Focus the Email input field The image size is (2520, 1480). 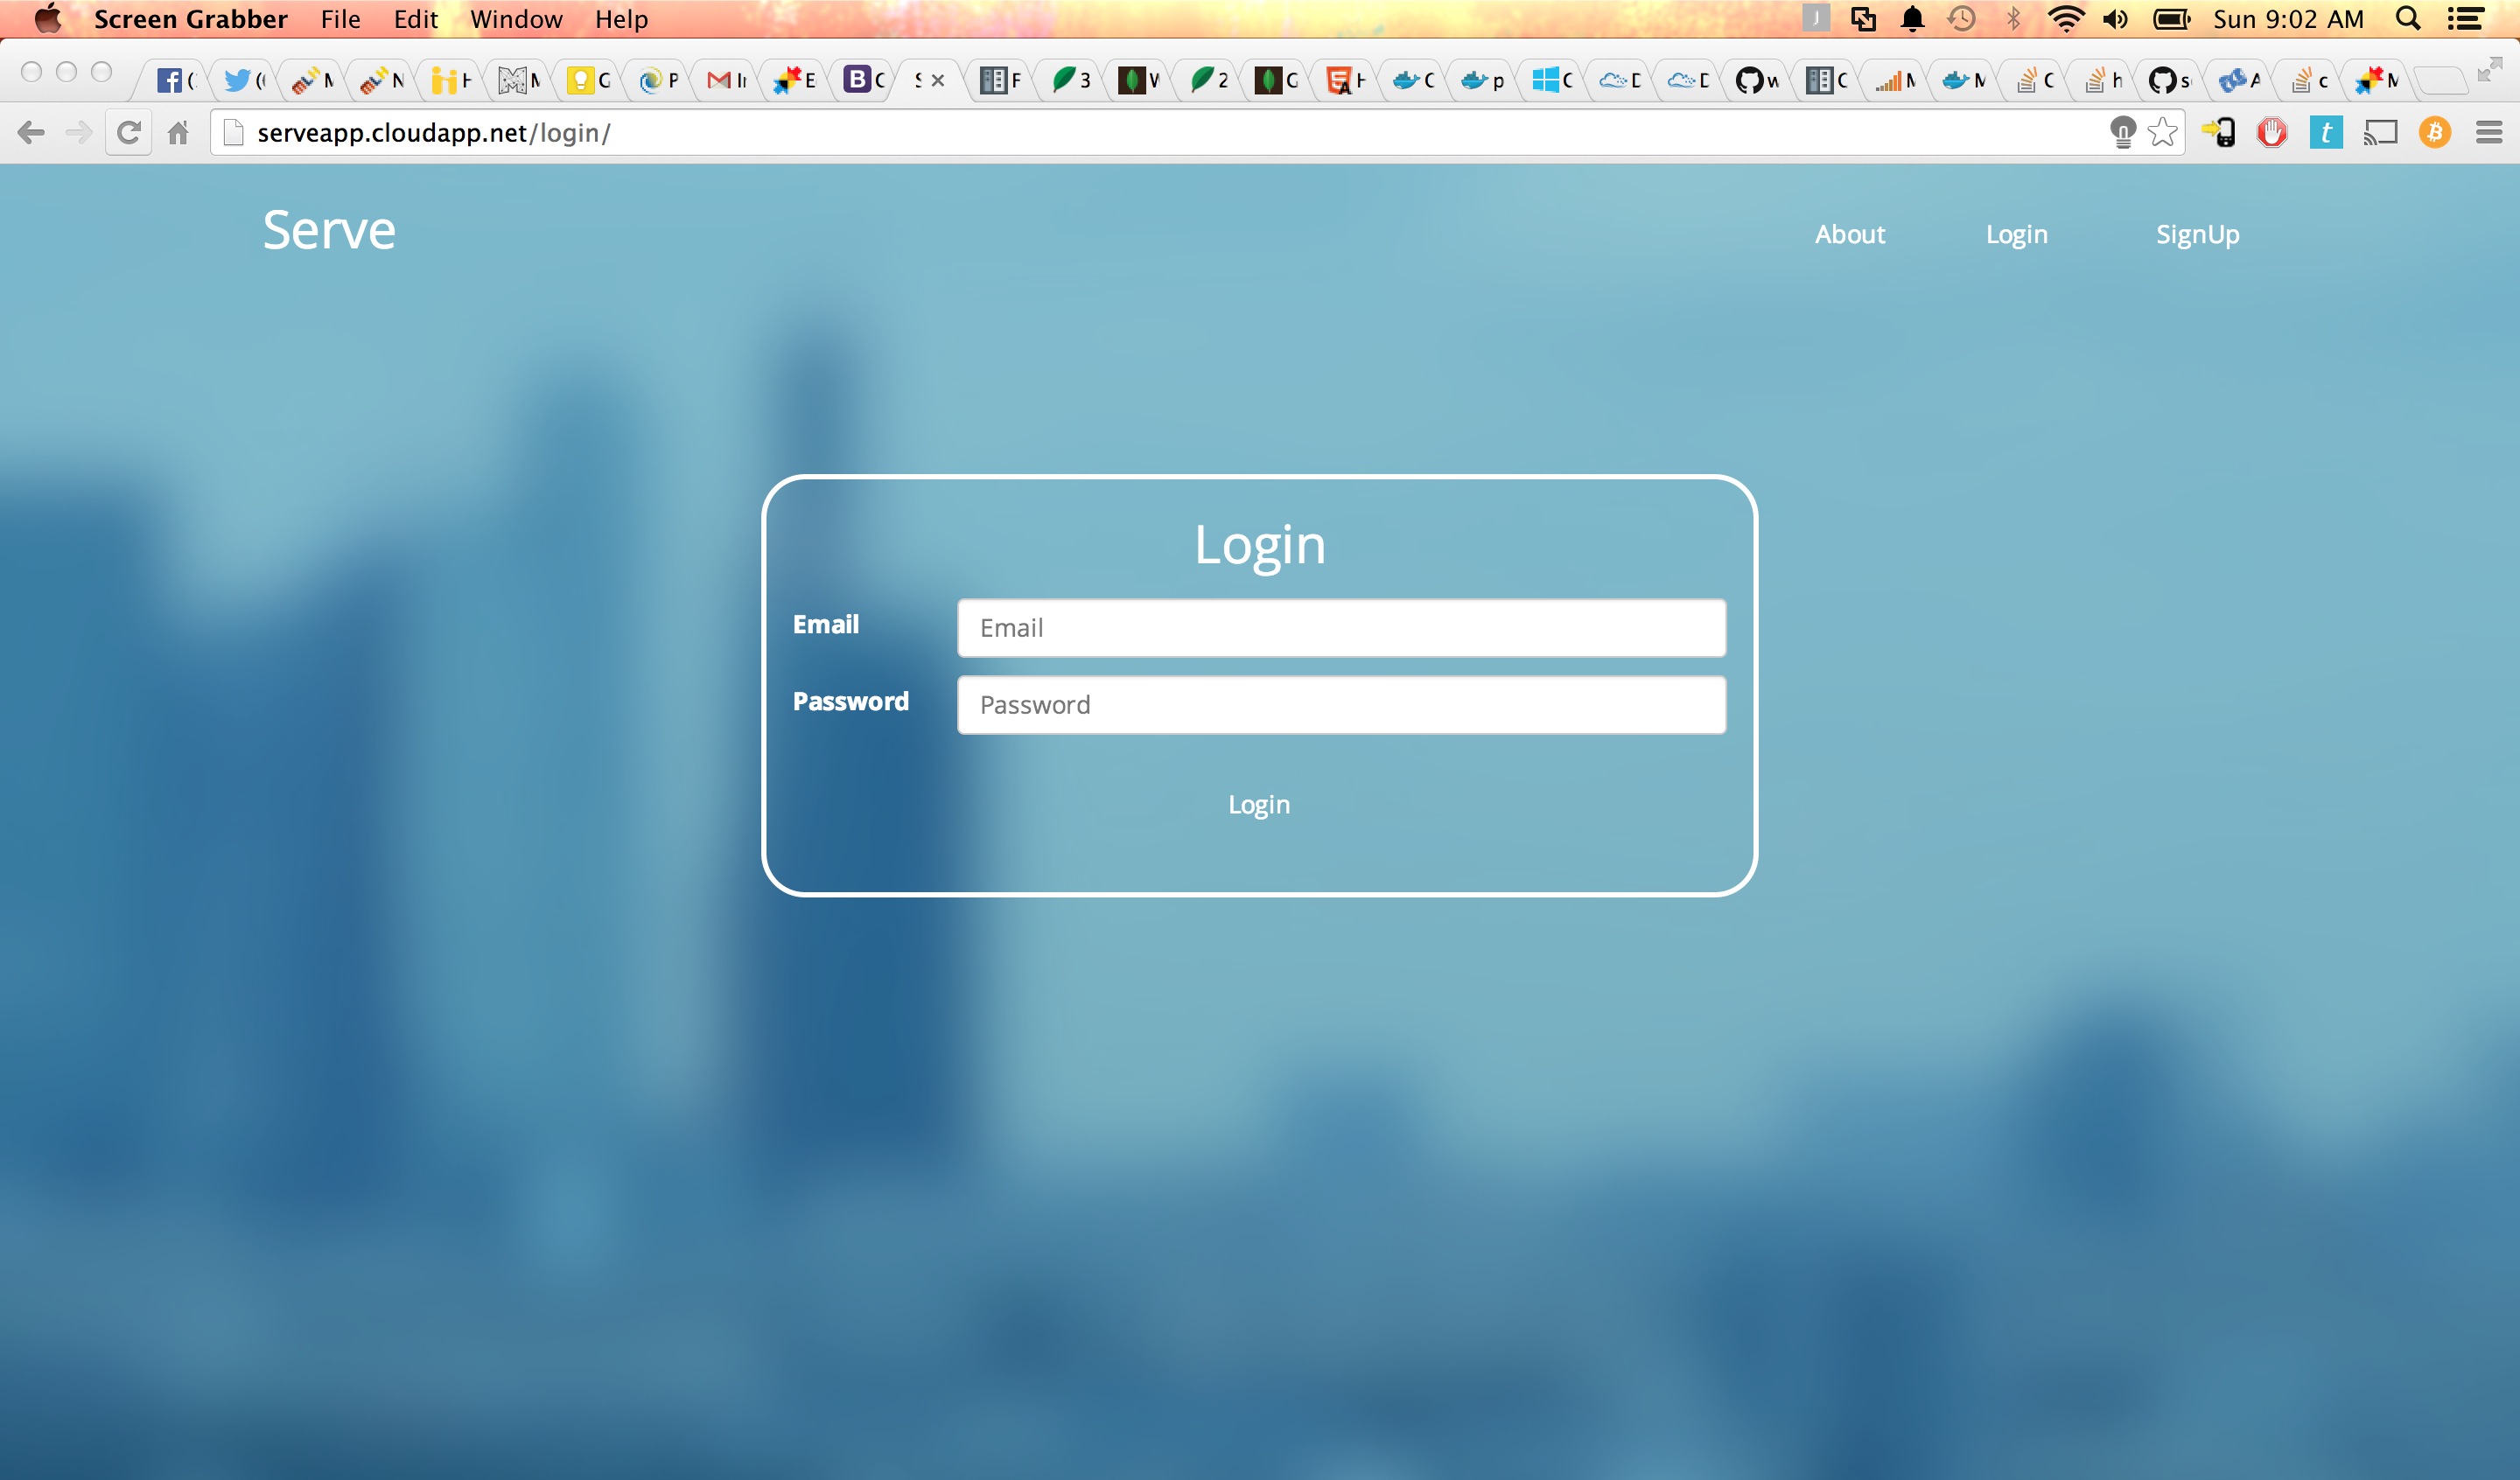pos(1341,628)
